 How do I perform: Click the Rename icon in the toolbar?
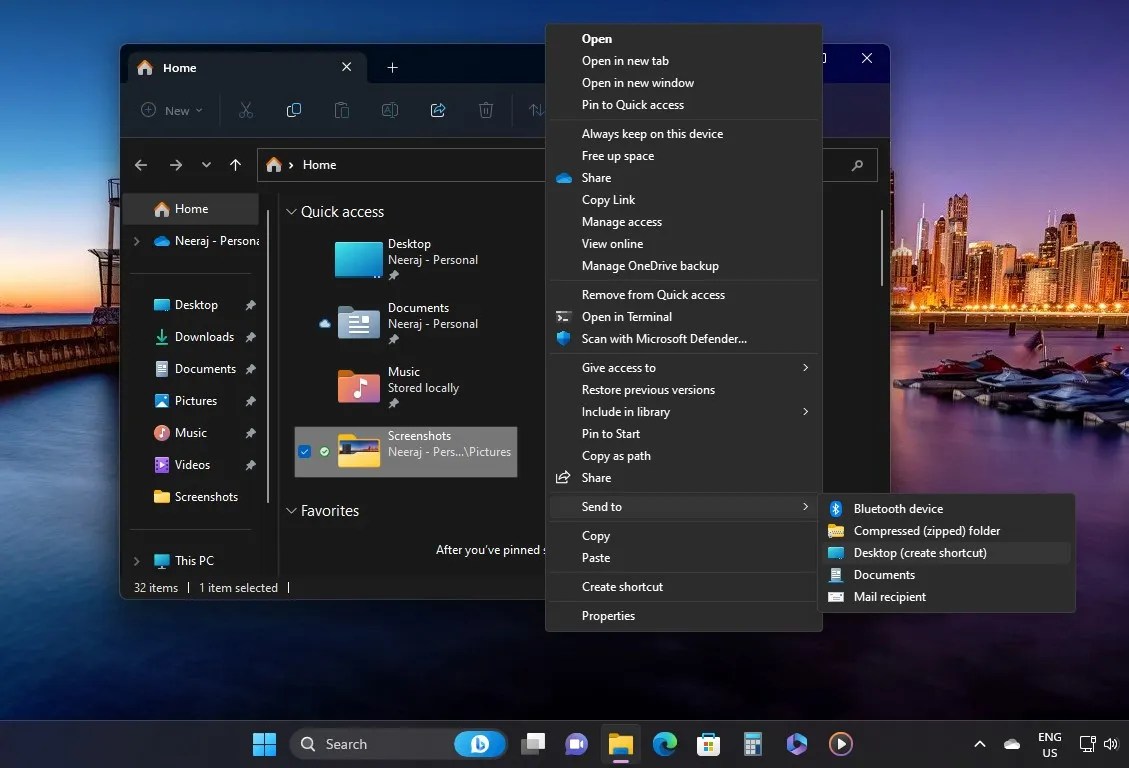[x=389, y=110]
